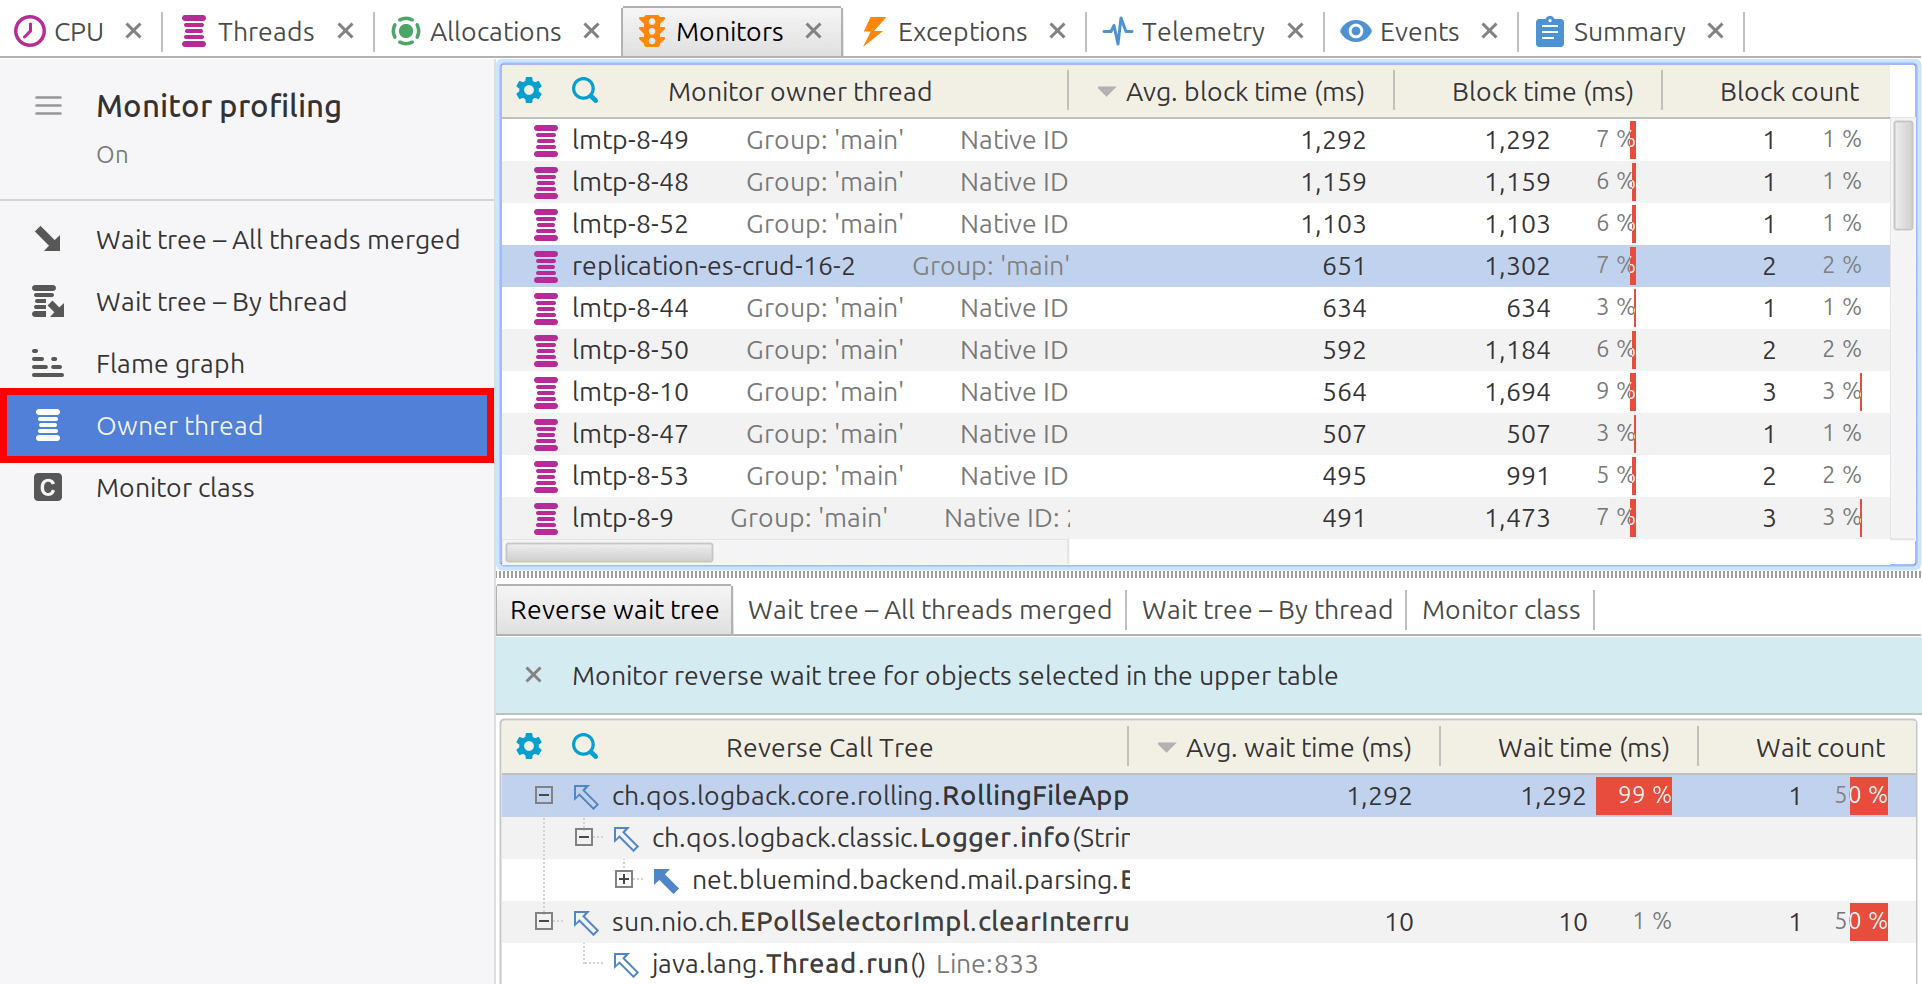Viewport: 1922px width, 984px height.
Task: Select the lmtp-8-49 thread row
Action: [x=1196, y=140]
